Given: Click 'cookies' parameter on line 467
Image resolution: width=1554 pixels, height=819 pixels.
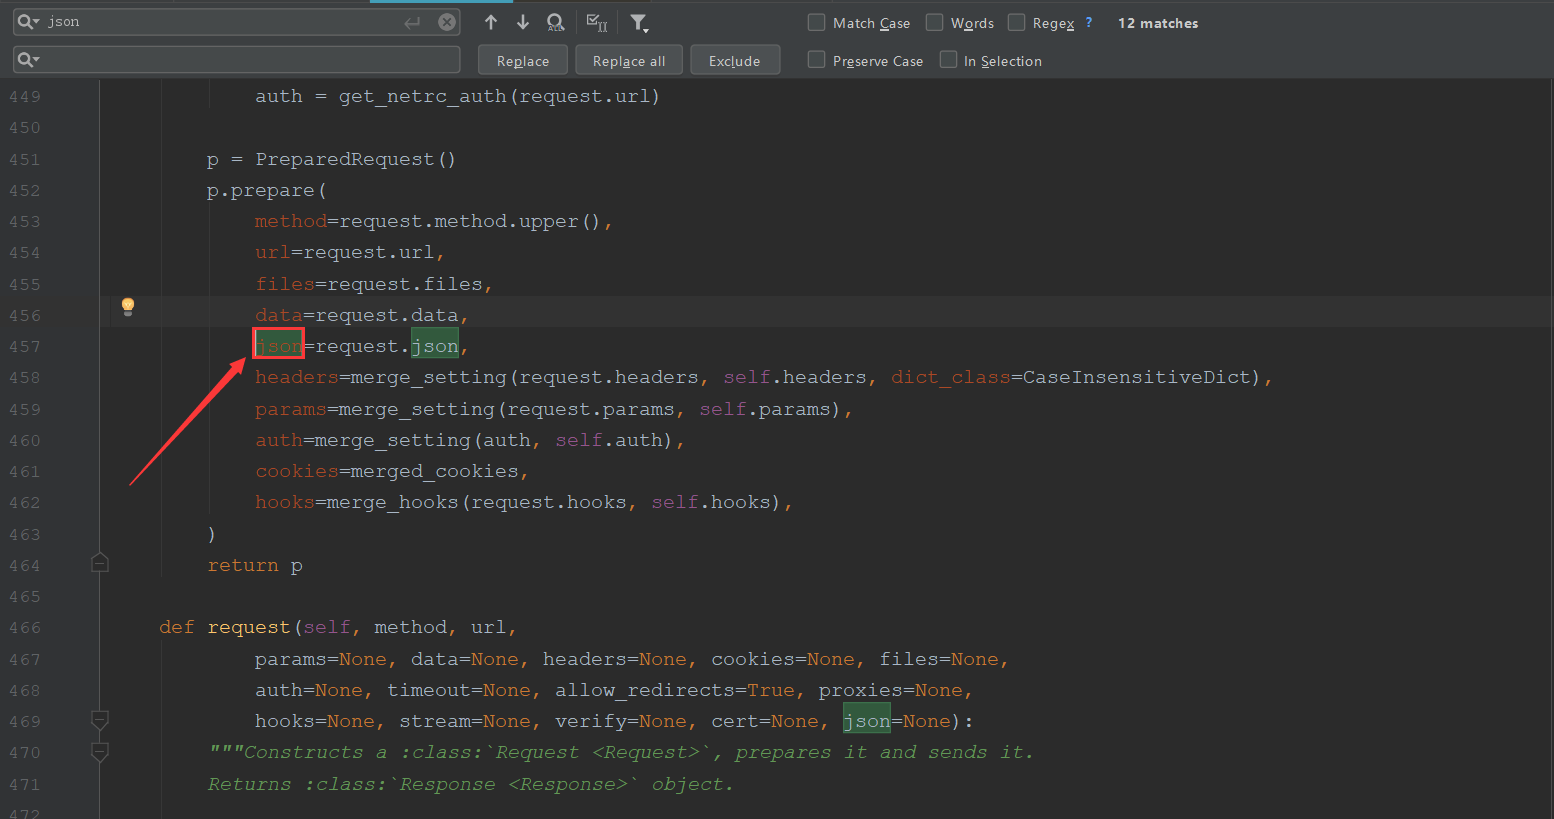Looking at the screenshot, I should [753, 659].
